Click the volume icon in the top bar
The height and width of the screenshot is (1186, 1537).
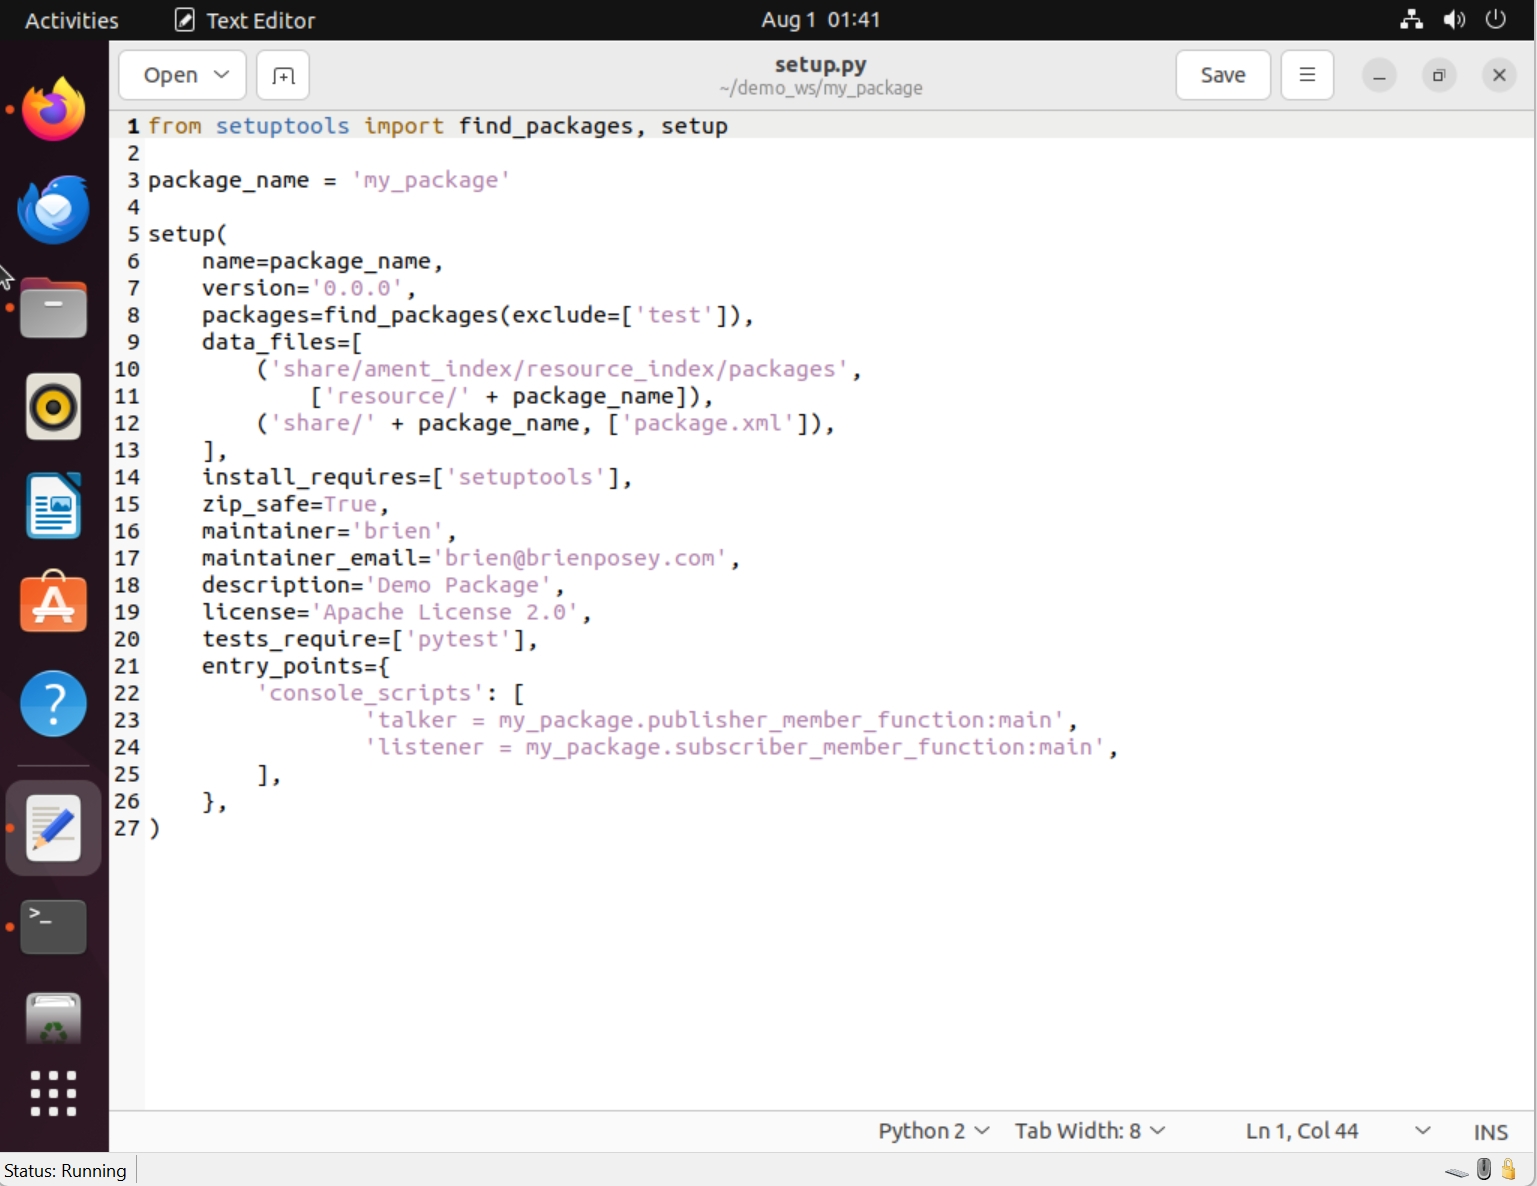coord(1455,19)
